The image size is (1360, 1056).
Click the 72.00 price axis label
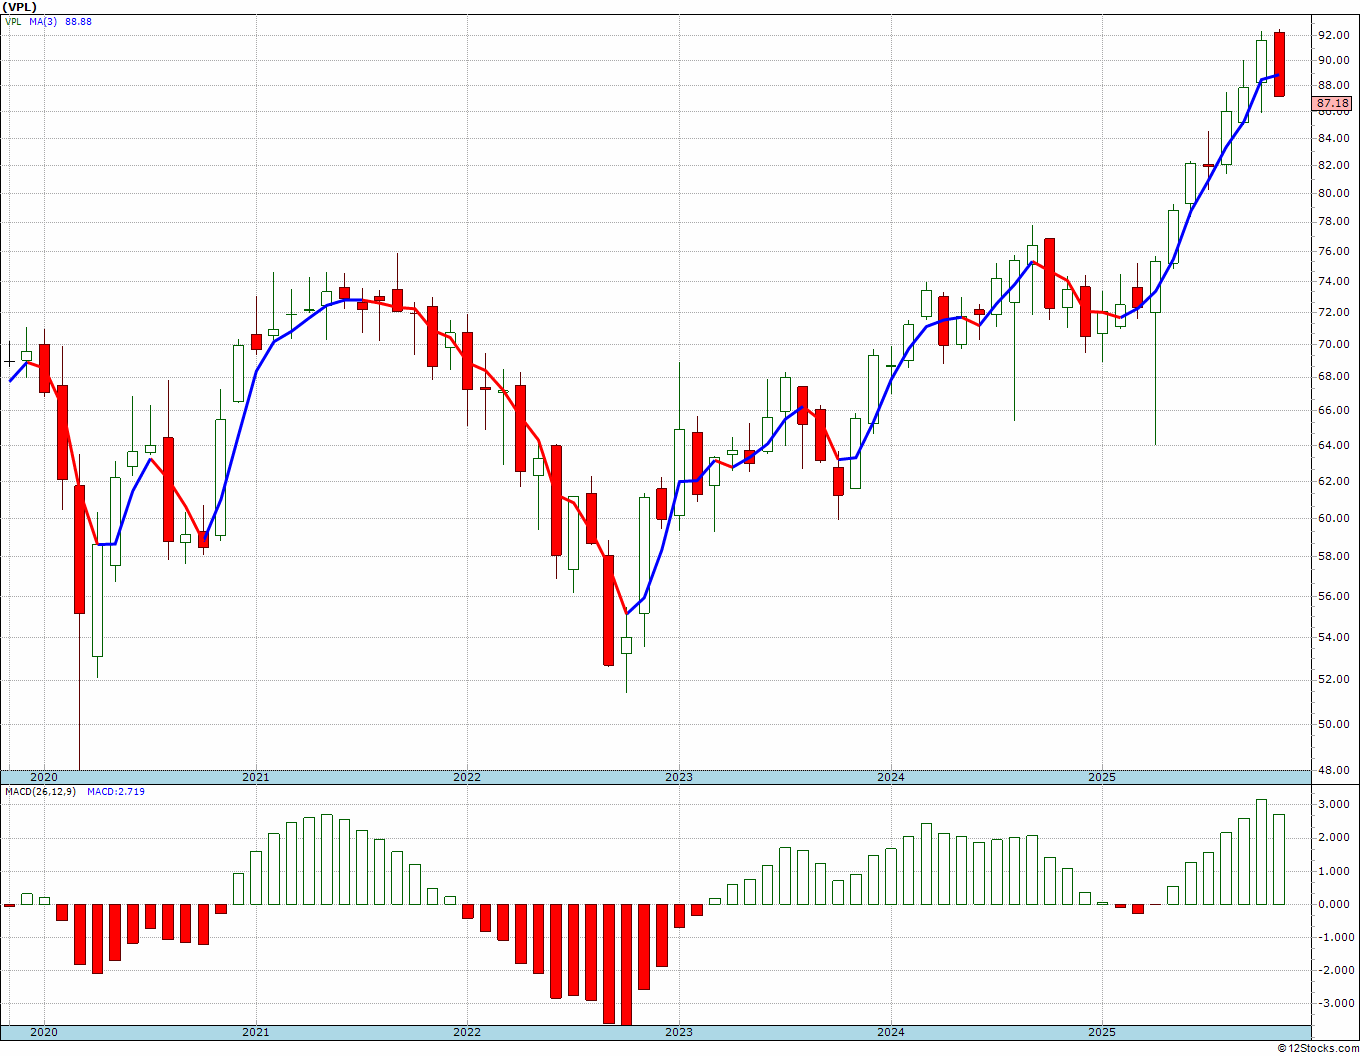(x=1333, y=312)
